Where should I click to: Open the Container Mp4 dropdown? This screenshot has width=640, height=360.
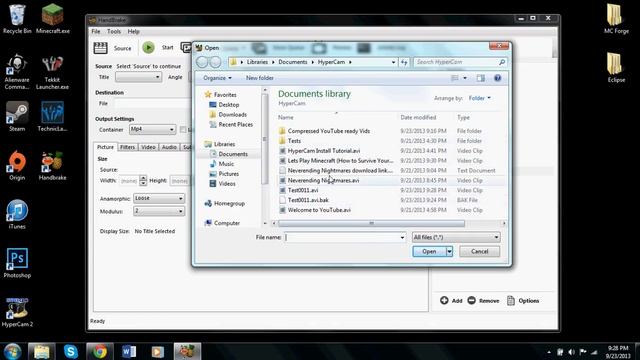(152, 129)
